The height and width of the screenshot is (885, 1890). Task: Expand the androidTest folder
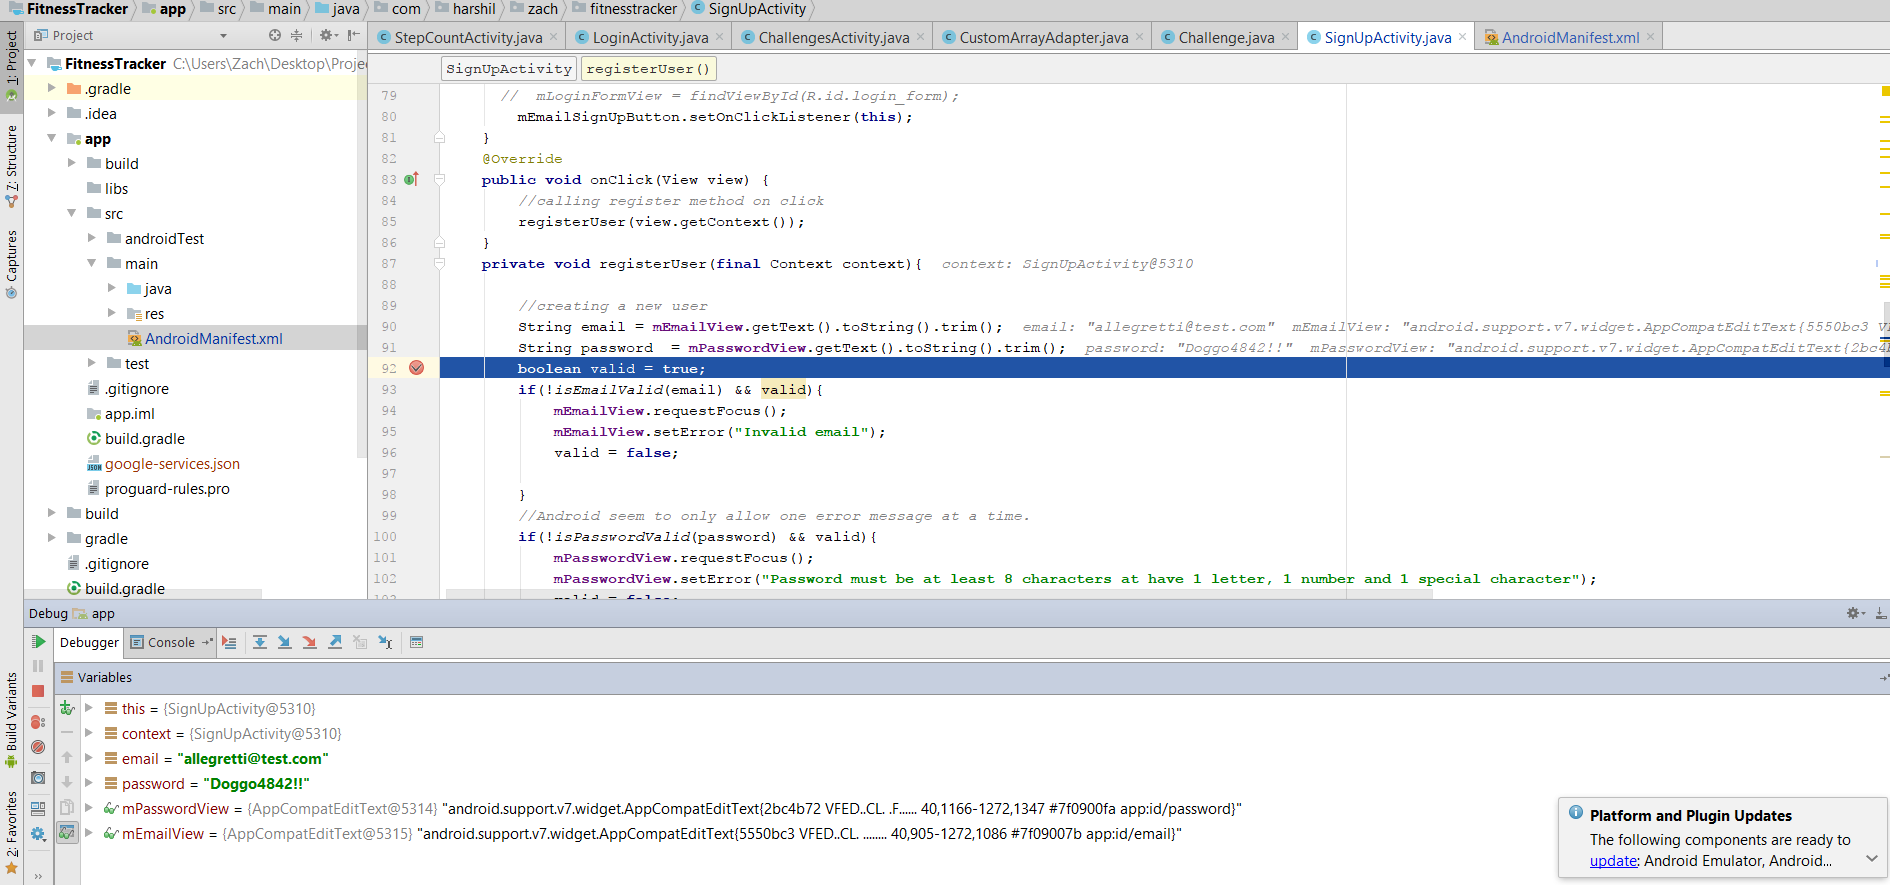click(92, 238)
